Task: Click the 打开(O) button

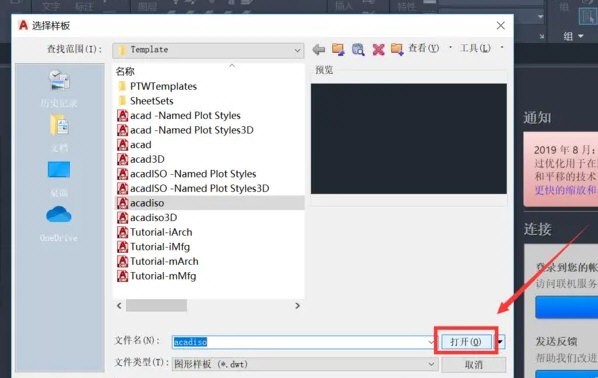Action: tap(466, 342)
